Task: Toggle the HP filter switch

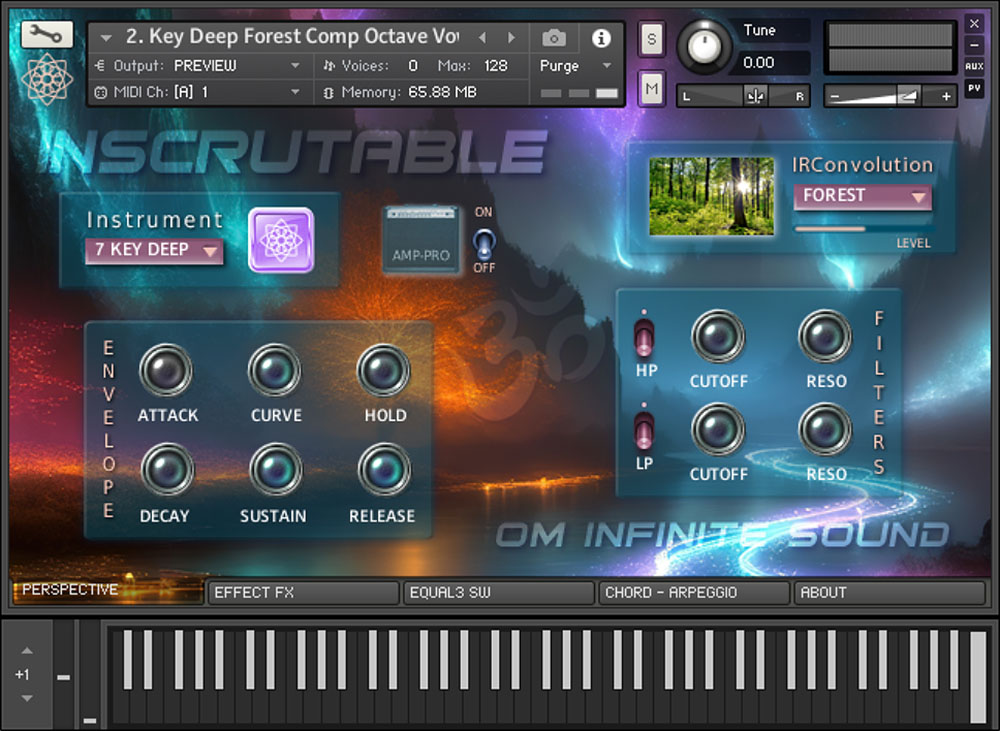Action: click(644, 337)
